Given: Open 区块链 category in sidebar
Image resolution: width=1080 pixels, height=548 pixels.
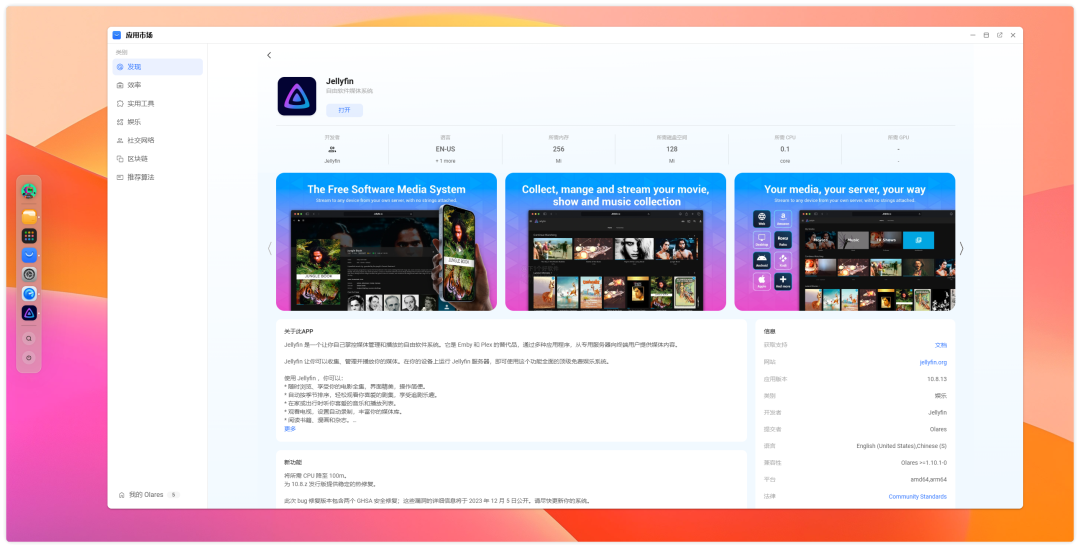Looking at the screenshot, I should [x=137, y=158].
